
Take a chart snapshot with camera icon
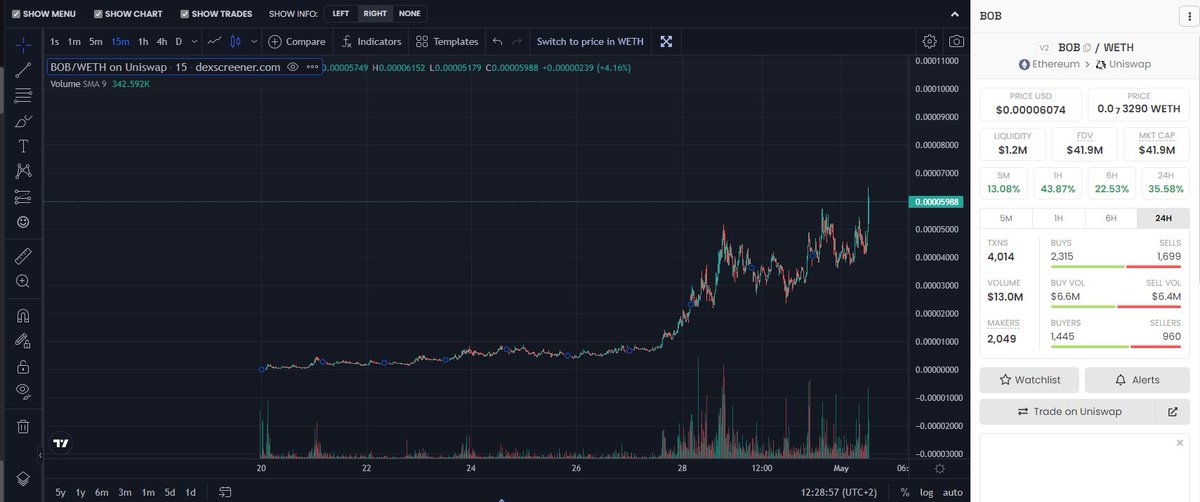click(x=956, y=42)
